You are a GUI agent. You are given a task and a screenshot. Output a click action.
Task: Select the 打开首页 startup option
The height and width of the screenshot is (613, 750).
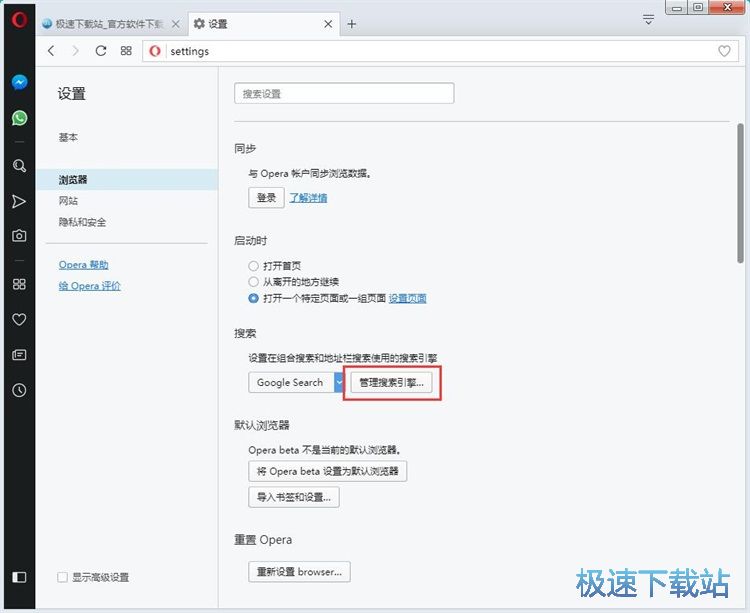pos(254,265)
